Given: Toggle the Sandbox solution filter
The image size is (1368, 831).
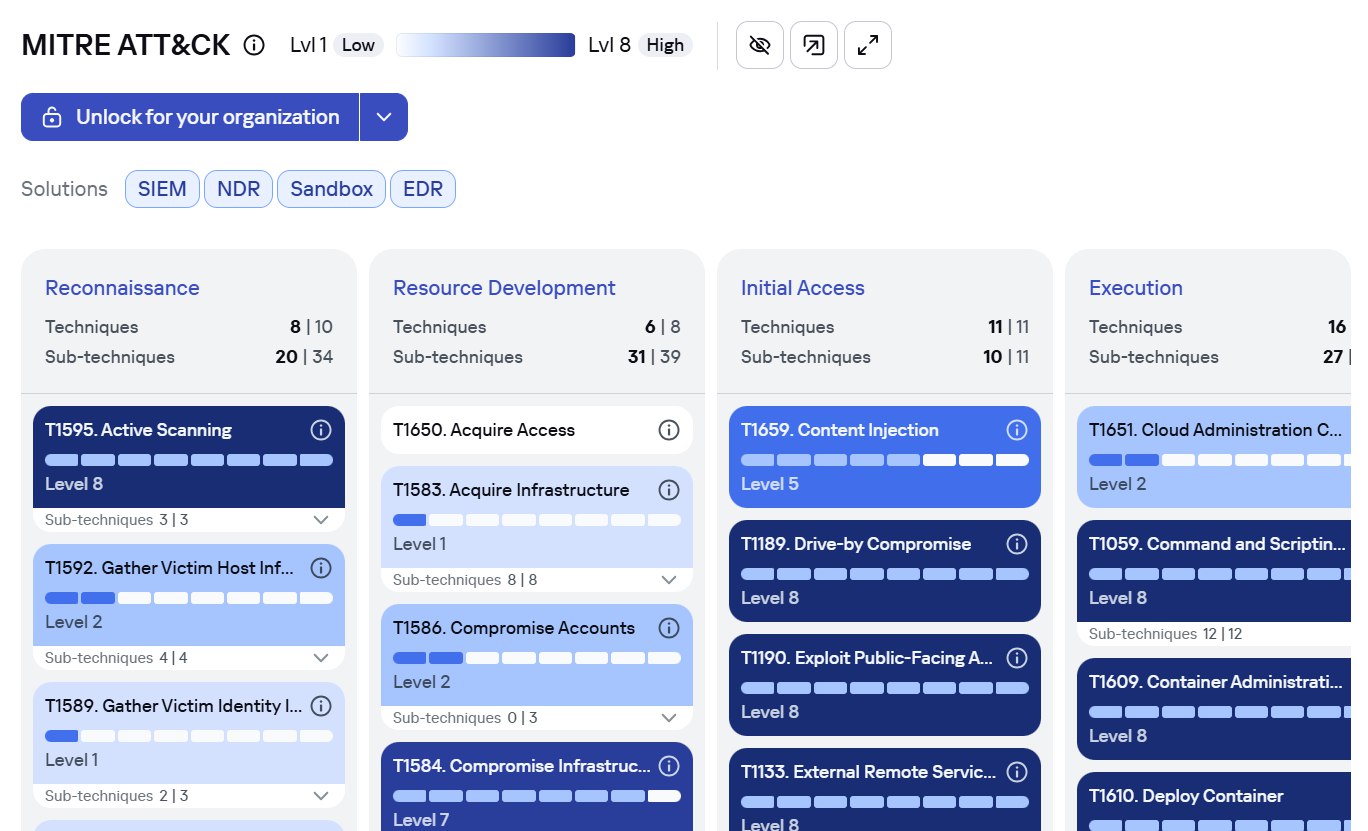Looking at the screenshot, I should 331,189.
